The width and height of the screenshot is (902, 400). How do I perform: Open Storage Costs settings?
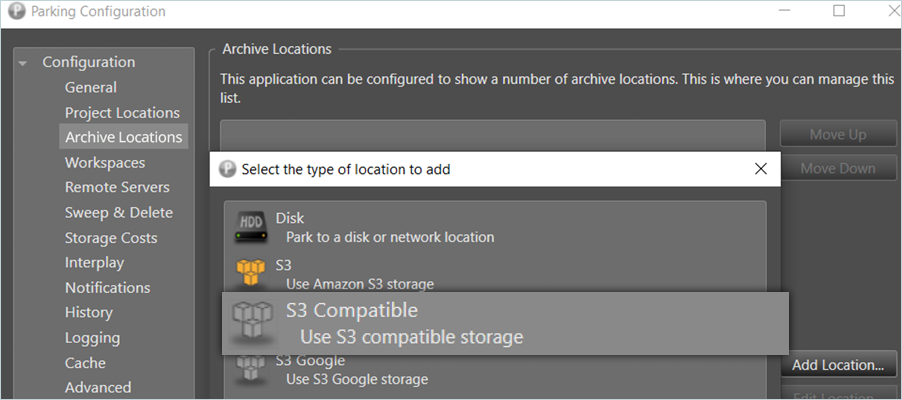111,238
